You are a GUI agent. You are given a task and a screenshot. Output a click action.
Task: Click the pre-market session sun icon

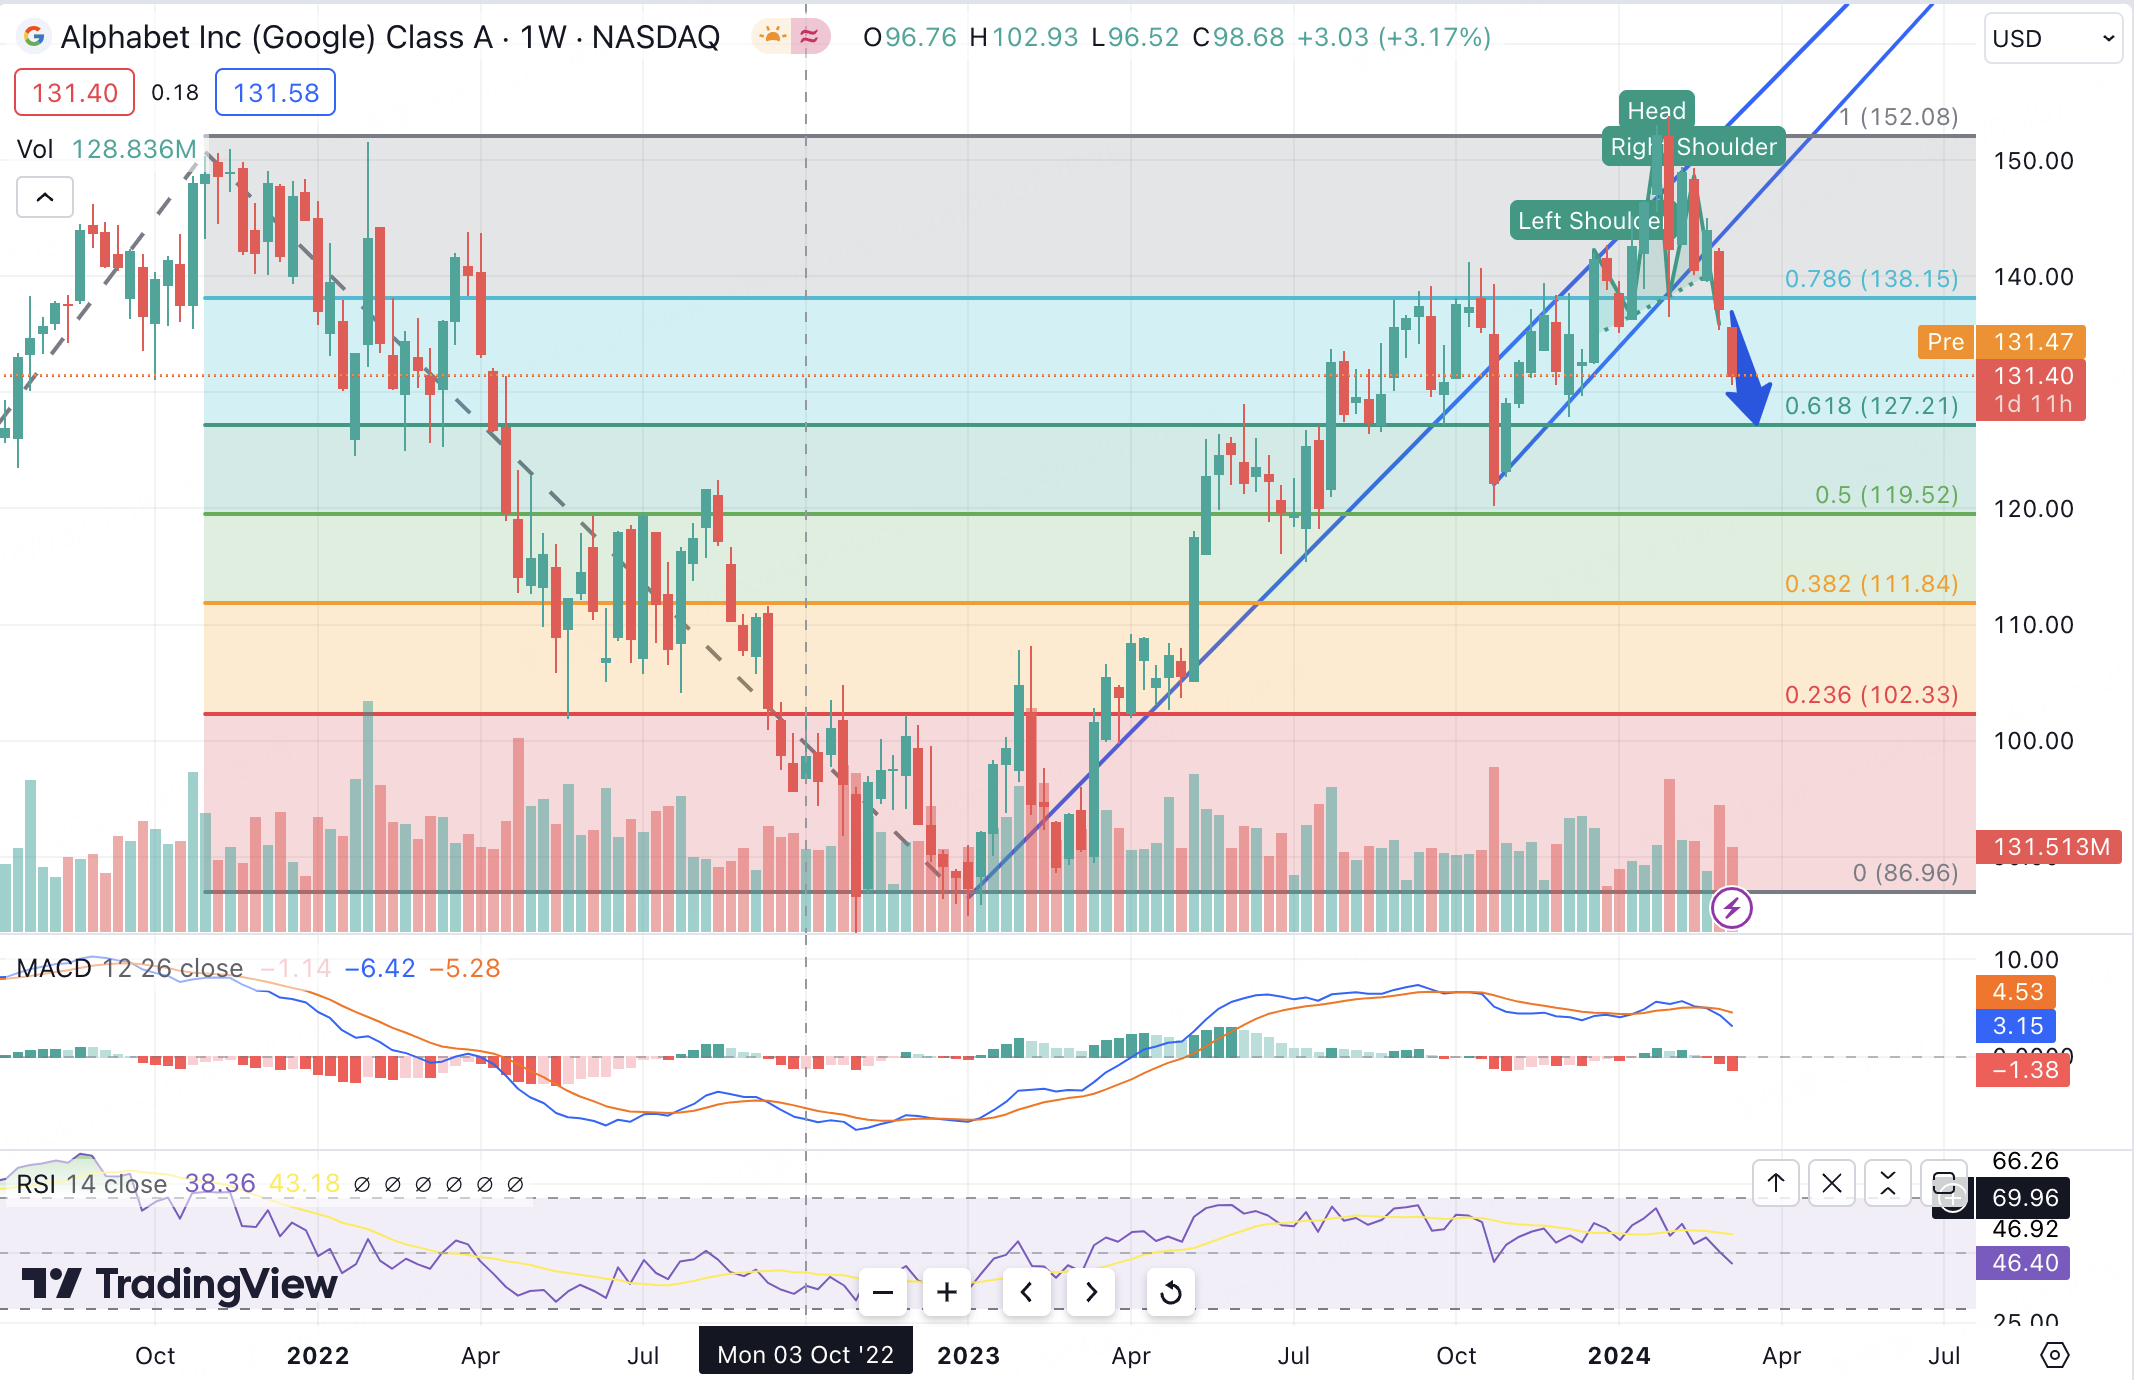772,37
